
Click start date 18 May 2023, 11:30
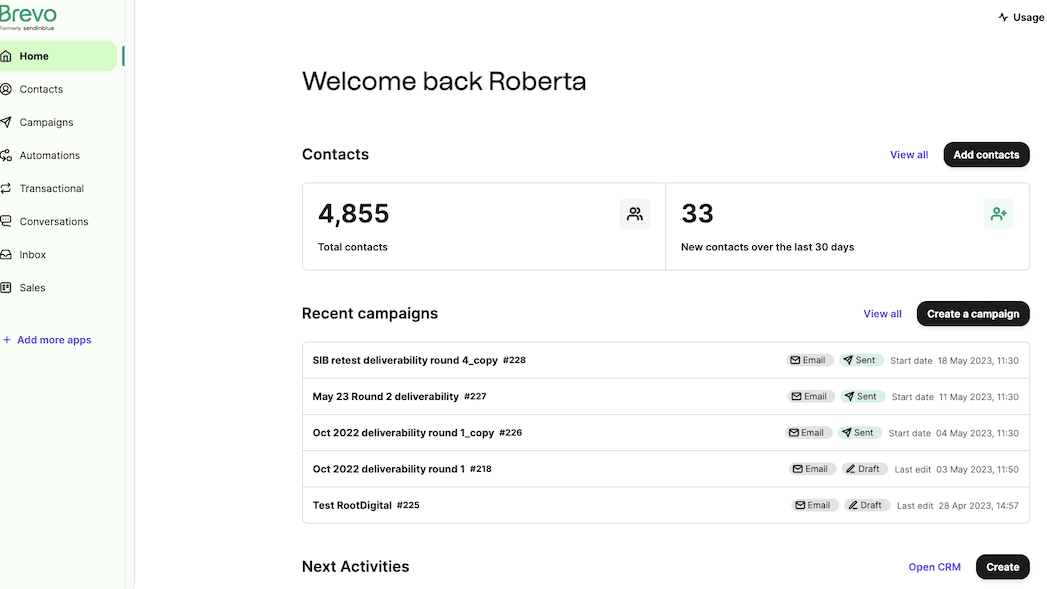pos(978,361)
